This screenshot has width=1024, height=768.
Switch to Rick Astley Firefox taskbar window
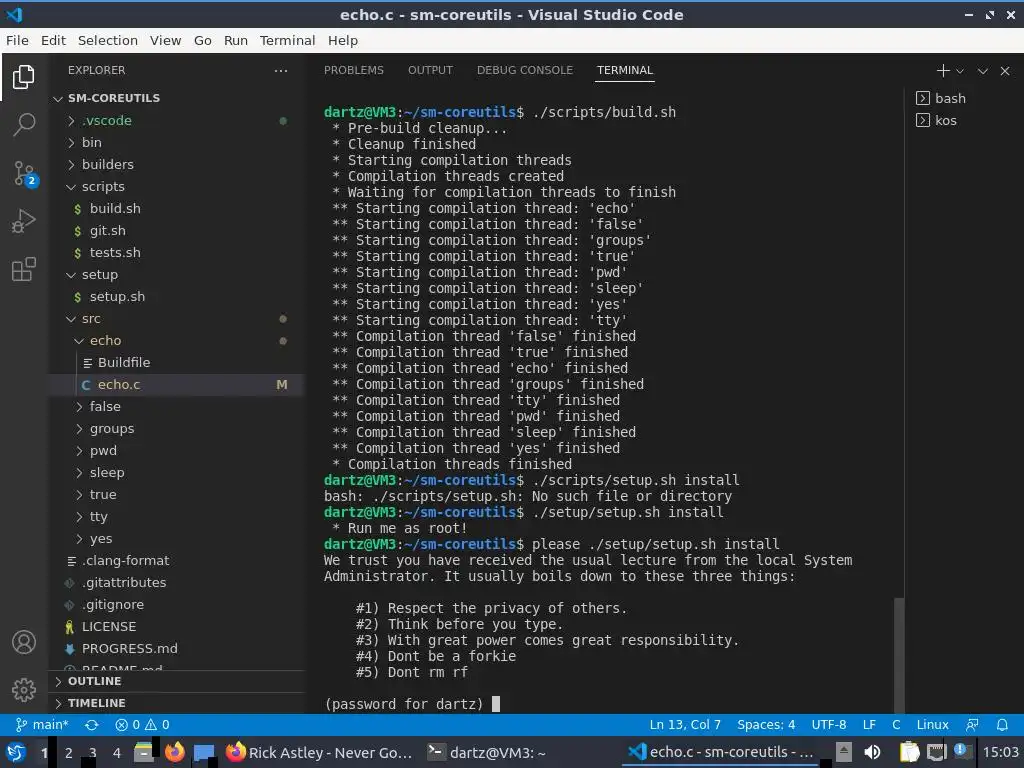319,752
